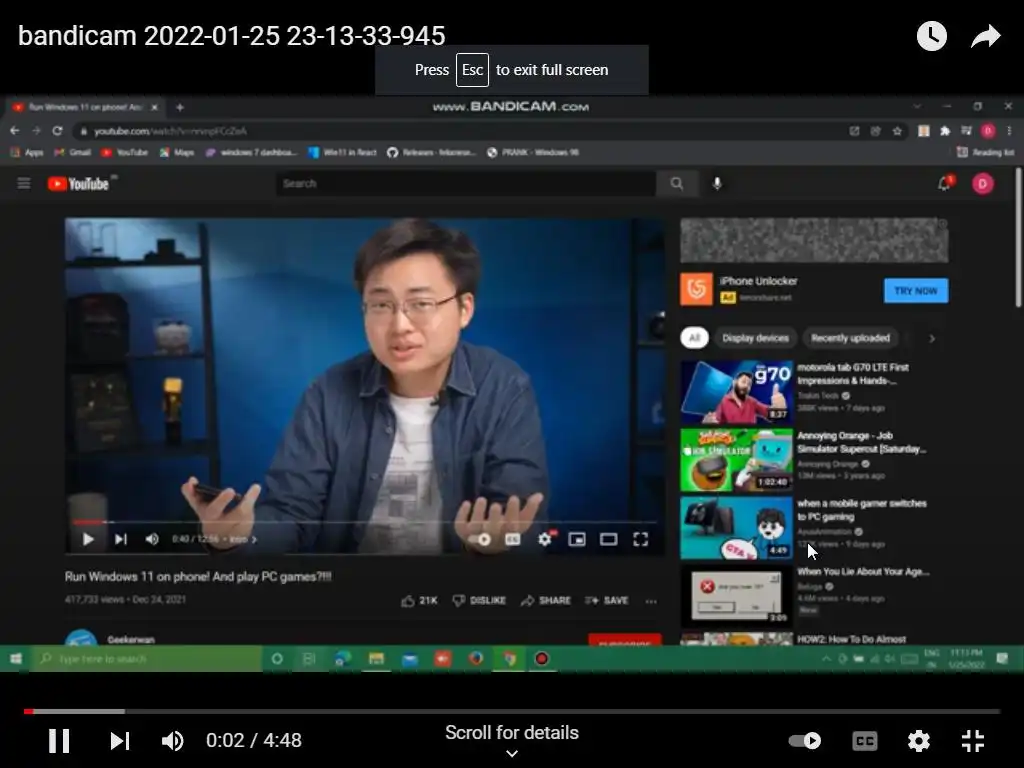The image size is (1024, 768).
Task: Click the youtube.com address bar
Action: [457, 131]
